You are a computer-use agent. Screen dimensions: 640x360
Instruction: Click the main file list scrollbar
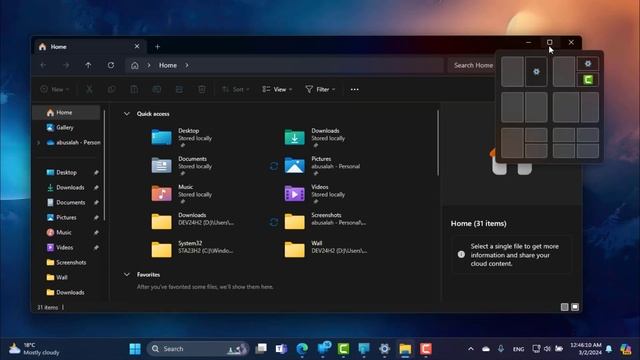pos(438,143)
